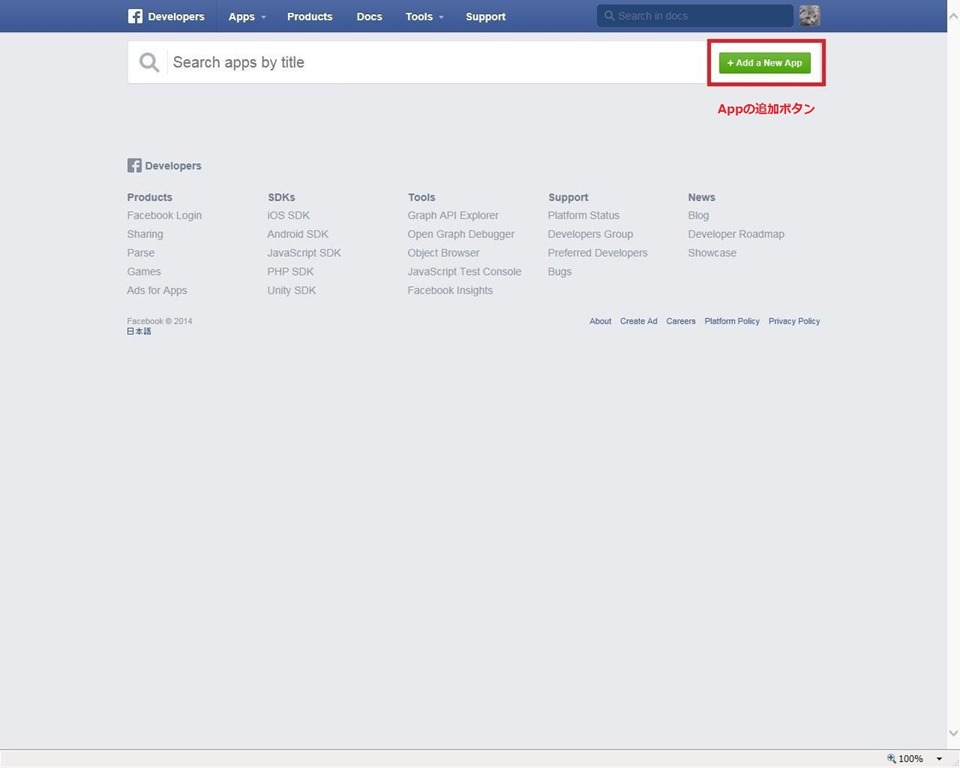Open the Privacy Policy footer link
The height and width of the screenshot is (768, 960).
tap(794, 321)
